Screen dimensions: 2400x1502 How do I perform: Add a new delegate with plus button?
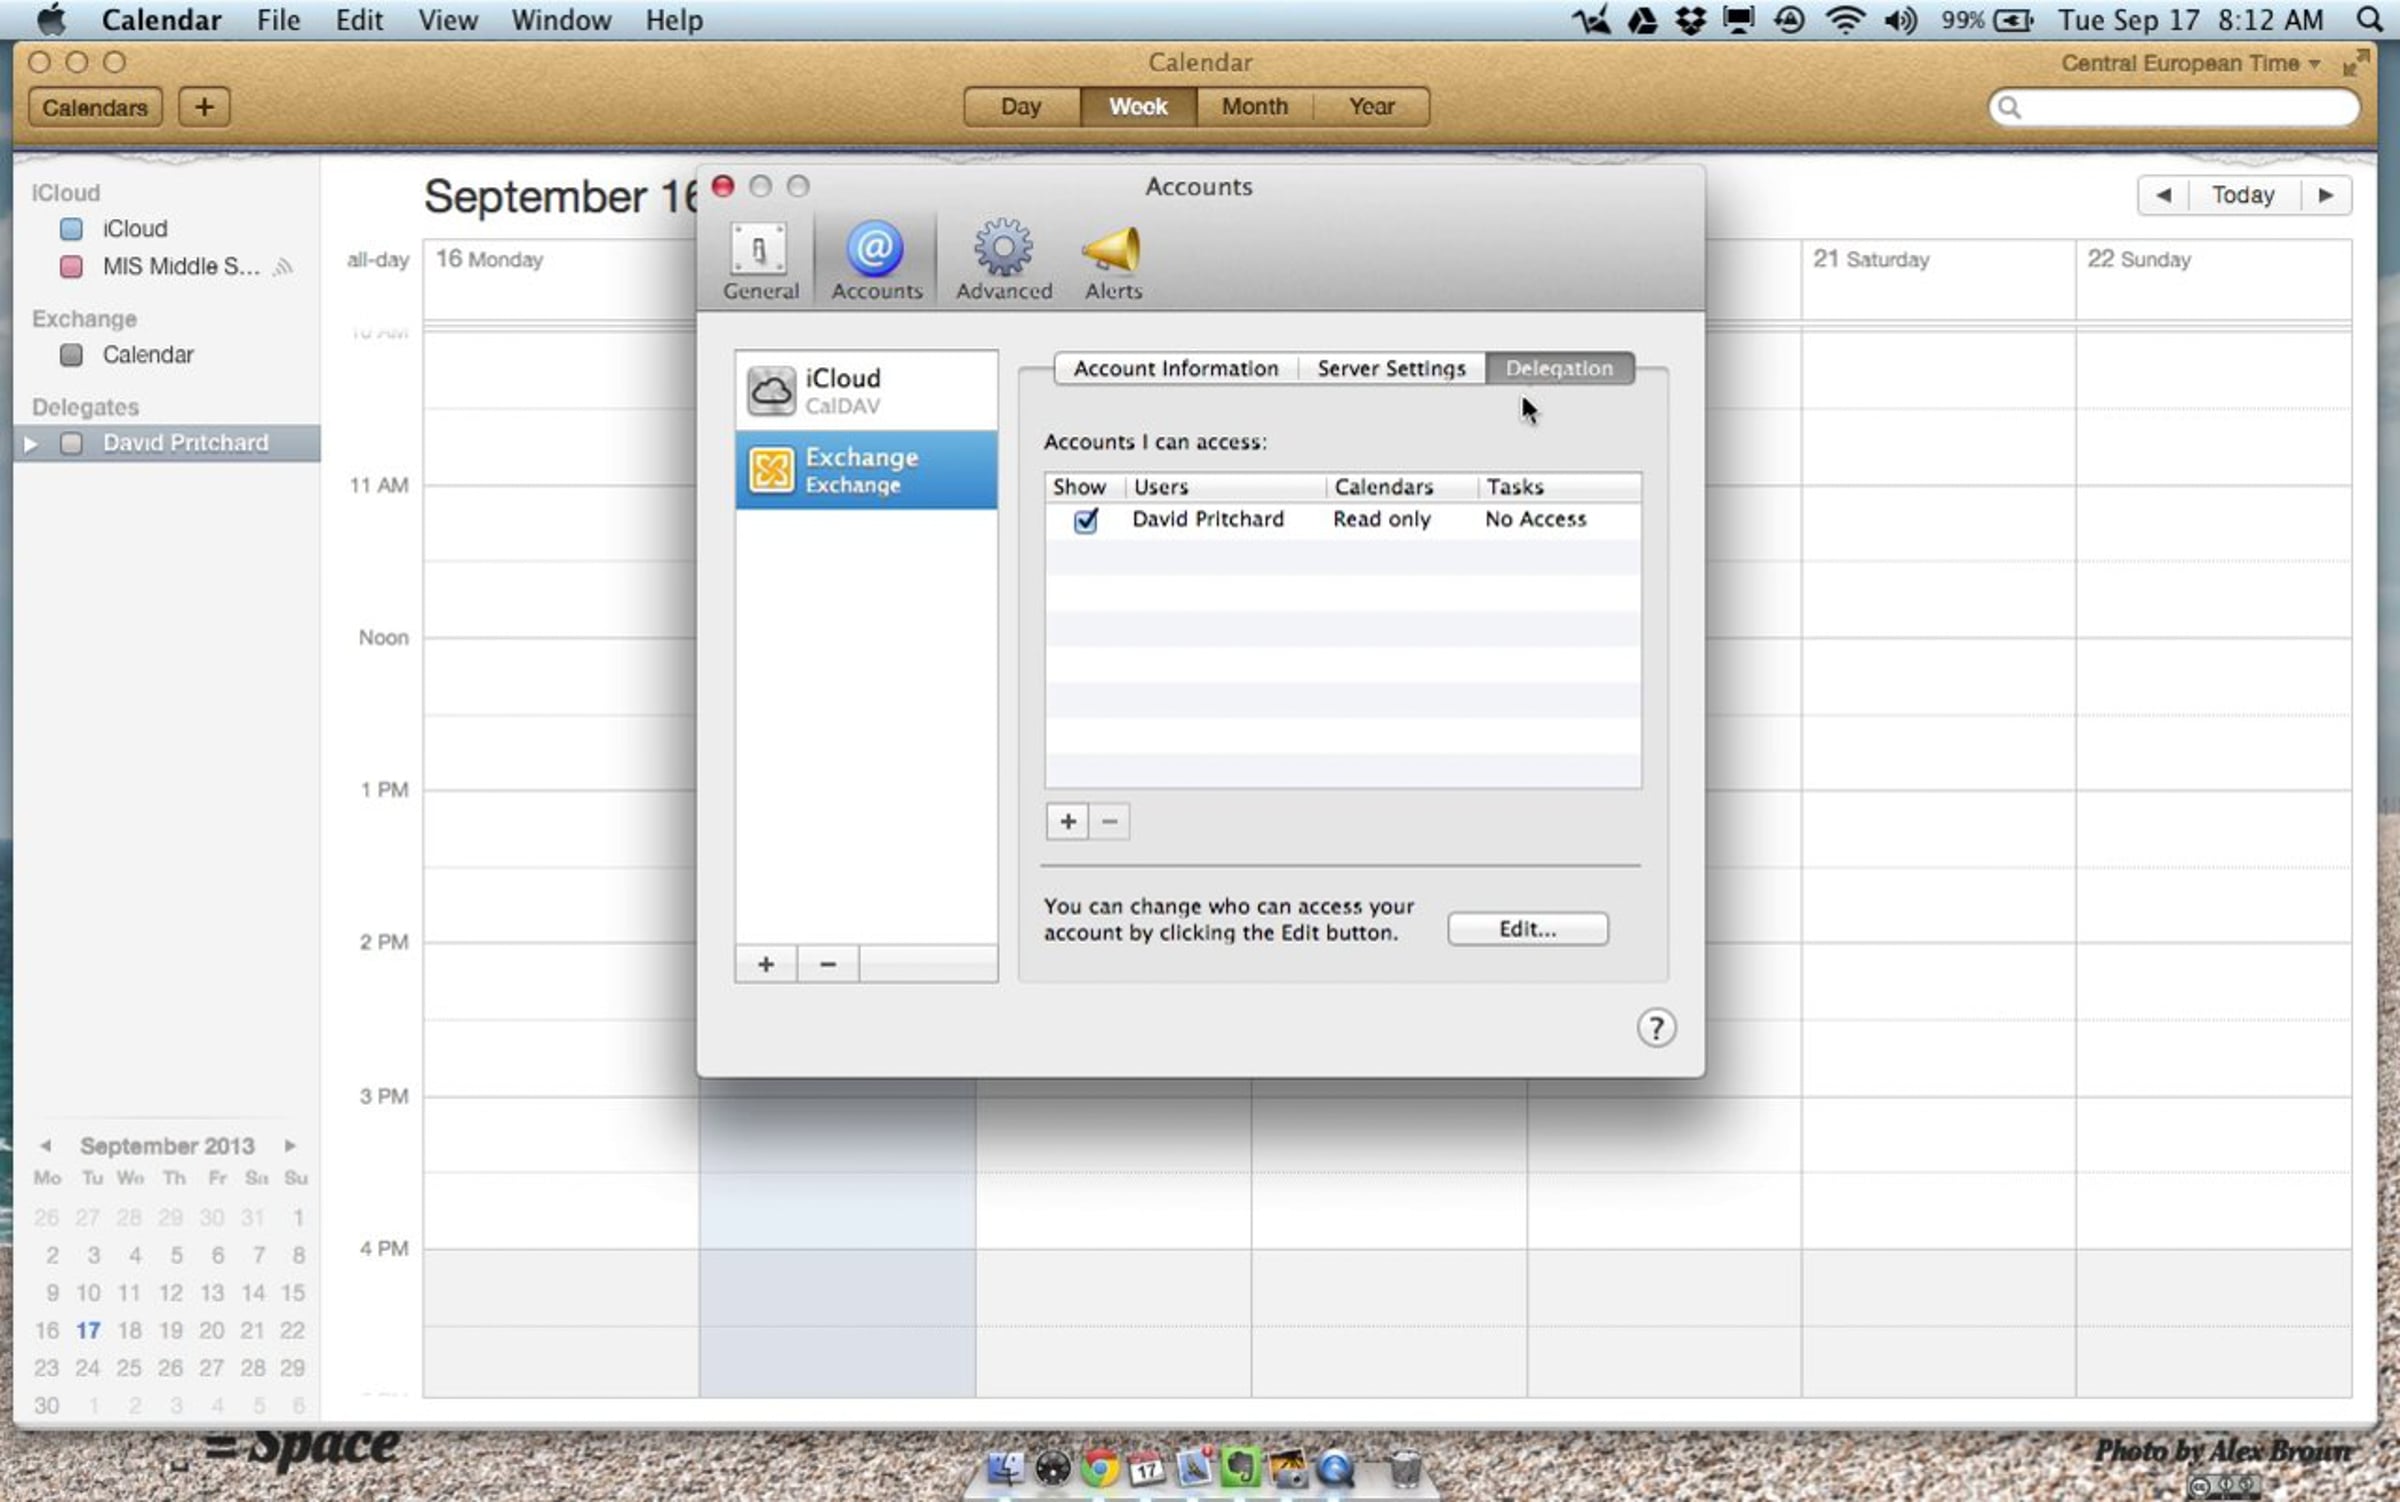1067,822
